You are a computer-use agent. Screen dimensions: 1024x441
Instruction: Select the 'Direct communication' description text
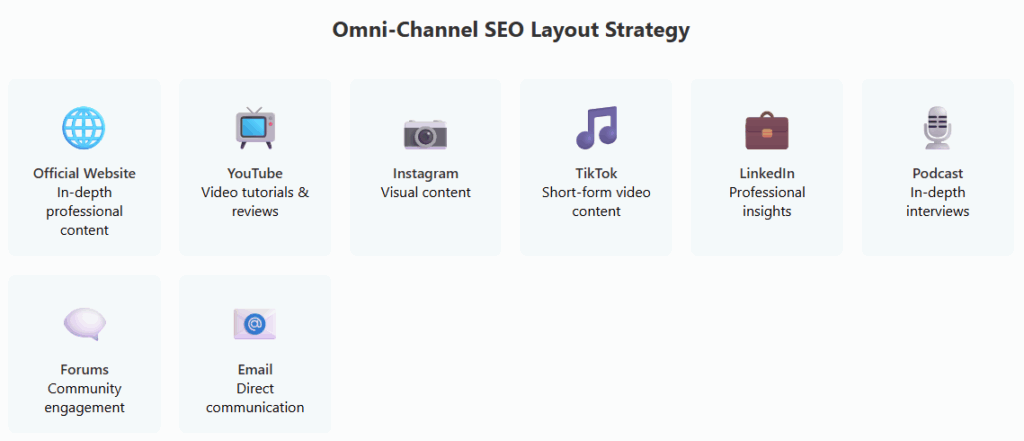[x=255, y=397]
